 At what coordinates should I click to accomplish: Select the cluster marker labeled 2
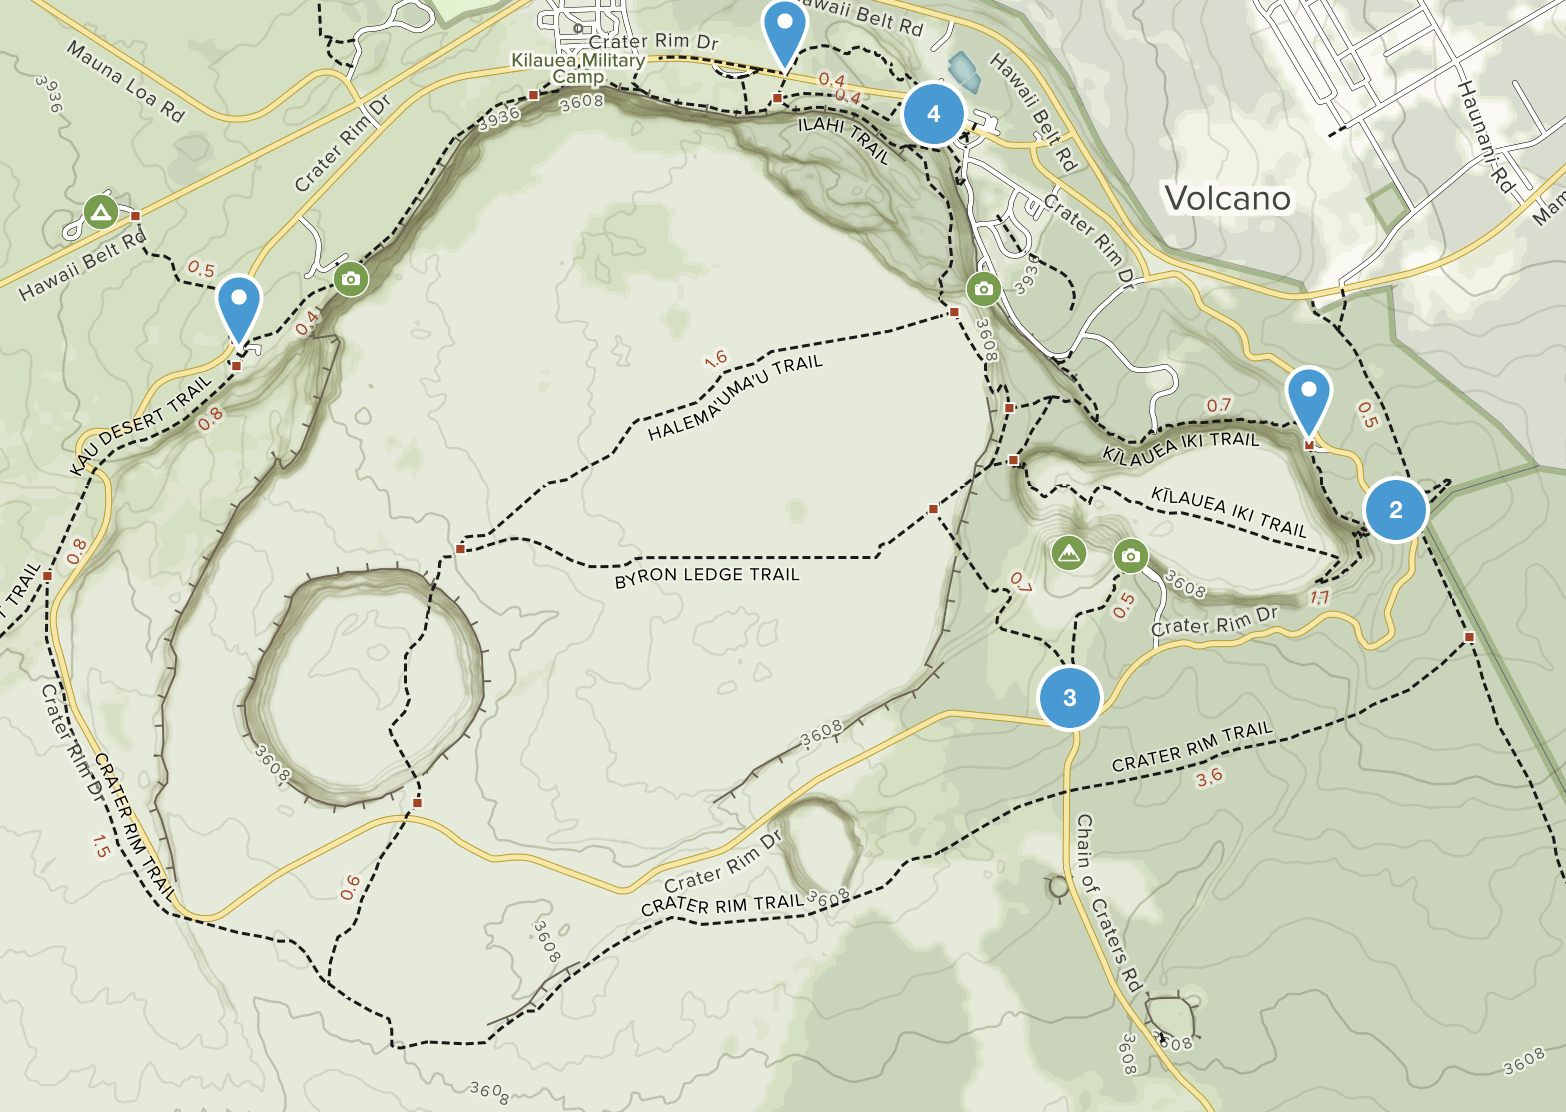click(1396, 509)
